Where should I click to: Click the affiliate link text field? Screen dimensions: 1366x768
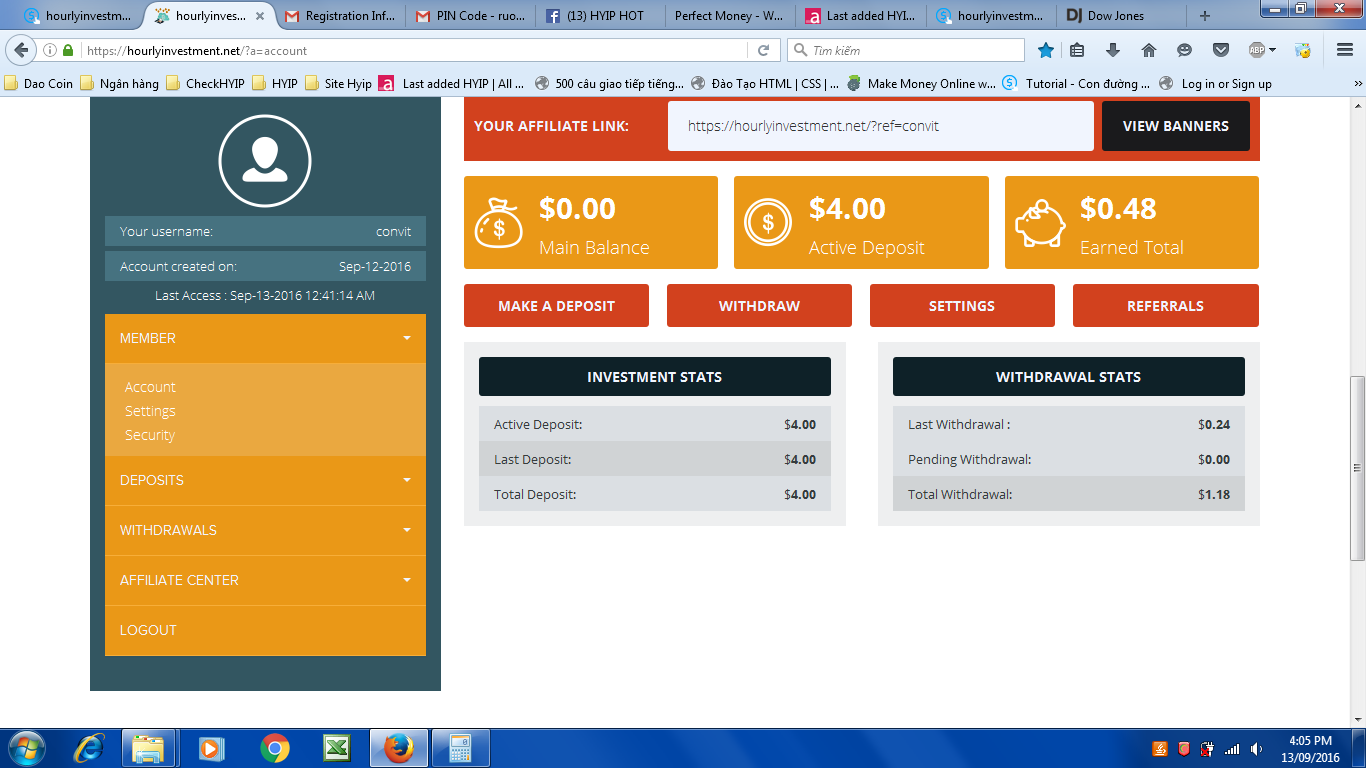pos(880,126)
